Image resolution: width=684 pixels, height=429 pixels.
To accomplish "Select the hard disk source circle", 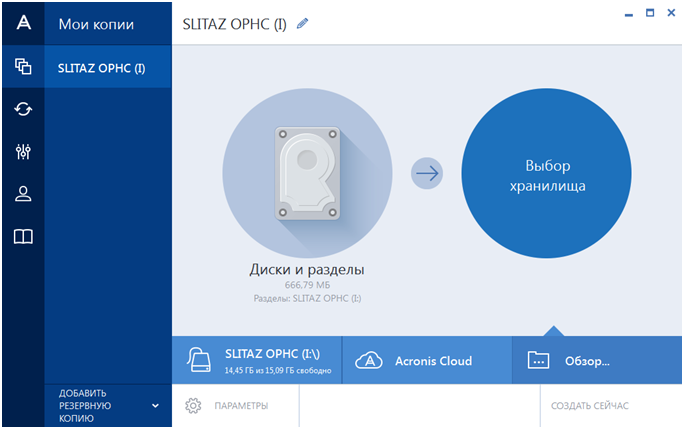I will tap(307, 173).
